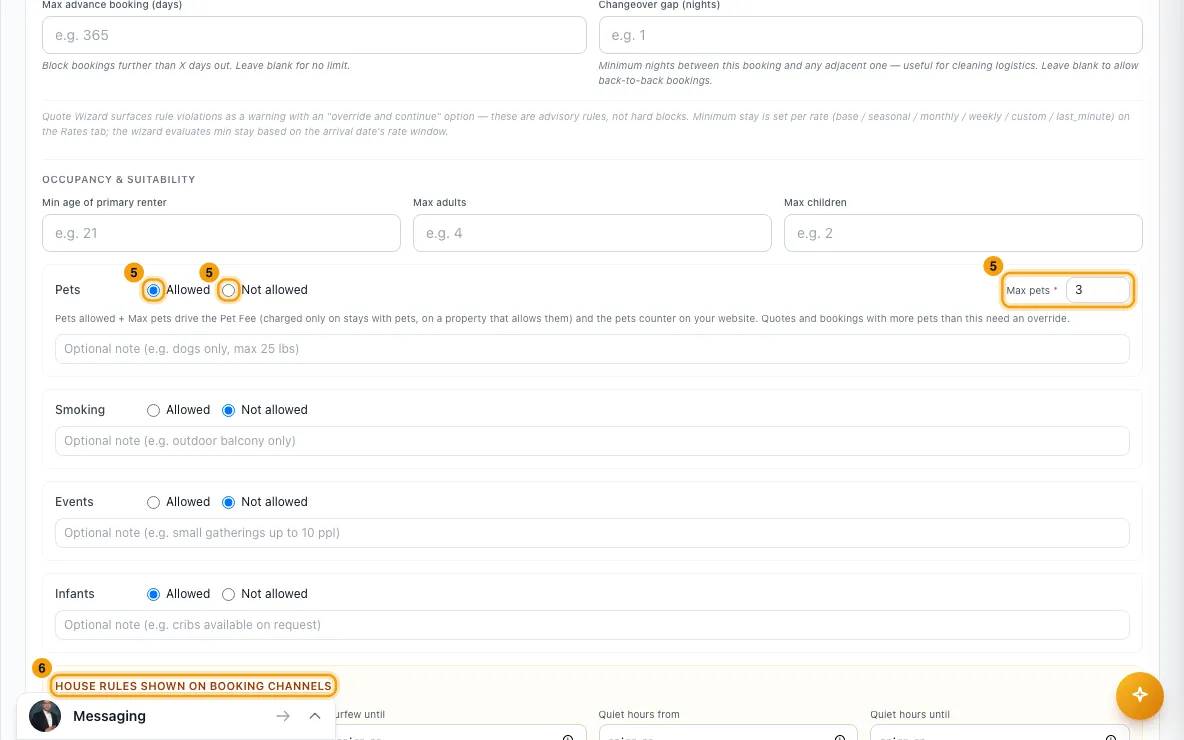1184x740 pixels.
Task: Click the Max children input
Action: tap(963, 233)
